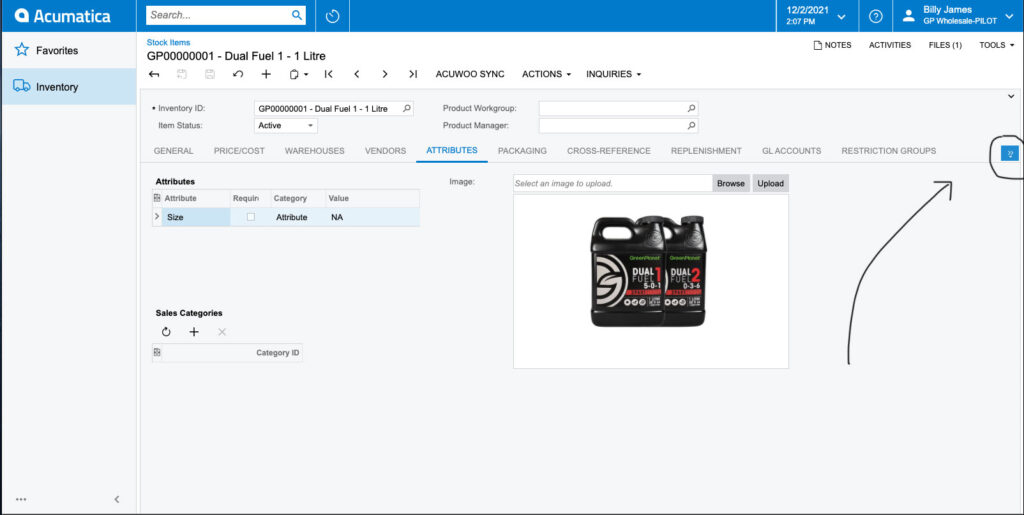Image resolution: width=1024 pixels, height=515 pixels.
Task: Switch to the PACKAGING tab
Action: 522,151
